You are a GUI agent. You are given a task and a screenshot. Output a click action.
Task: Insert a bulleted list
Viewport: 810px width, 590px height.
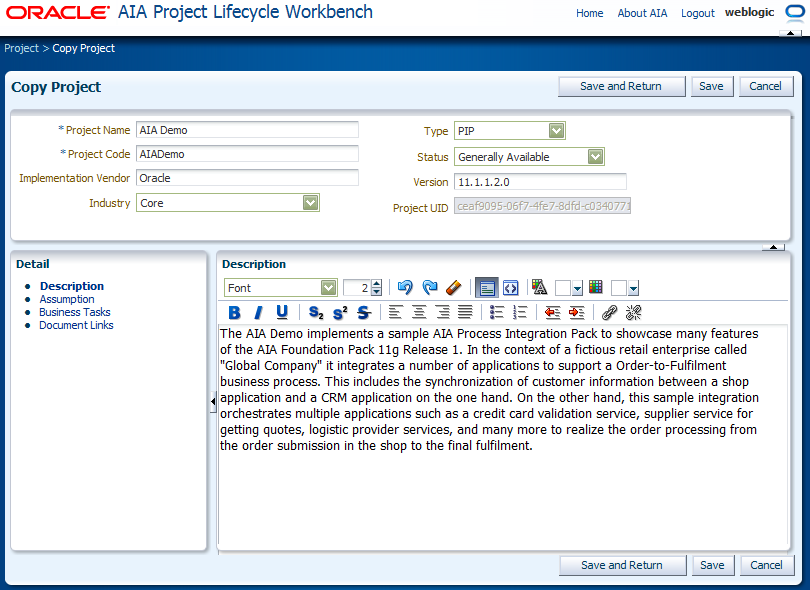pos(496,312)
